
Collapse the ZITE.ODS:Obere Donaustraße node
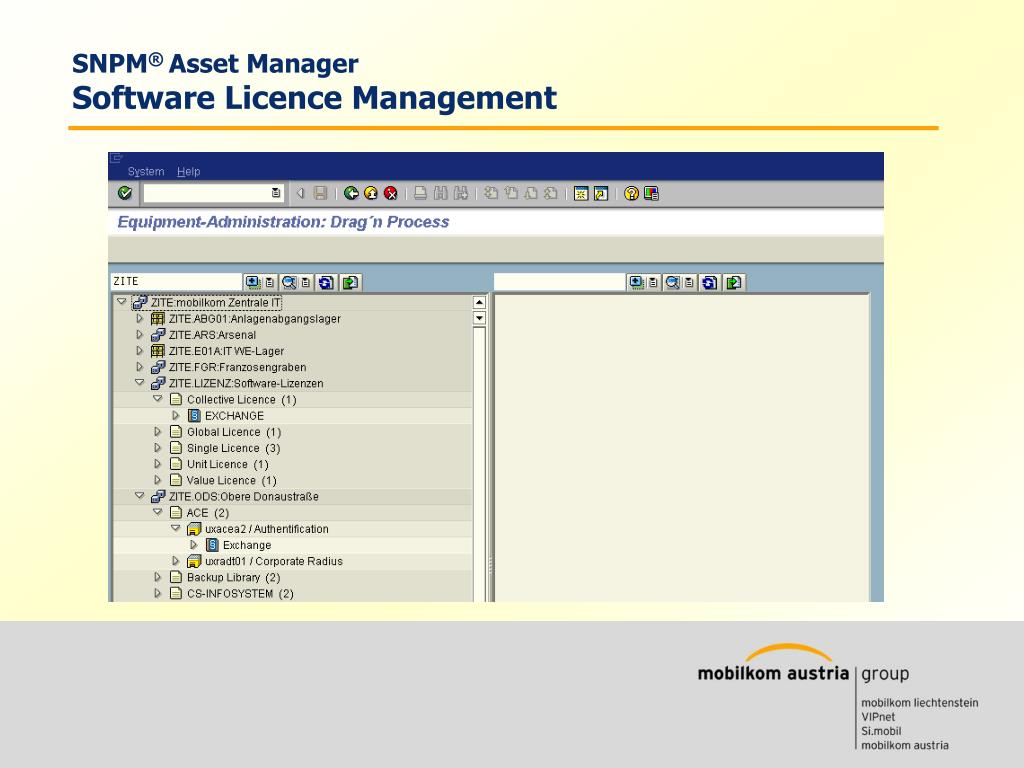(140, 496)
